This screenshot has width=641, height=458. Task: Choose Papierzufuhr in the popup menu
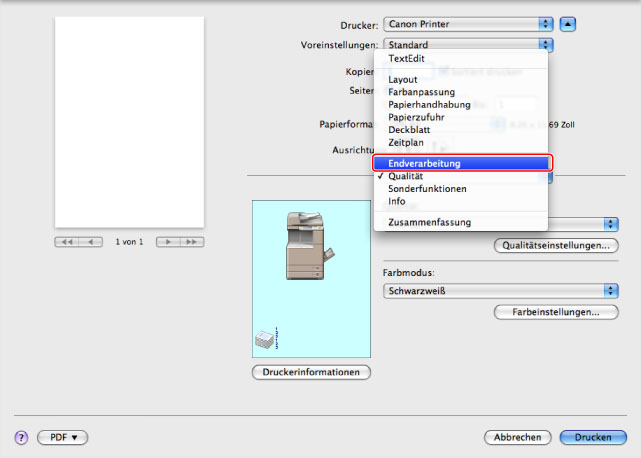pyautogui.click(x=417, y=116)
